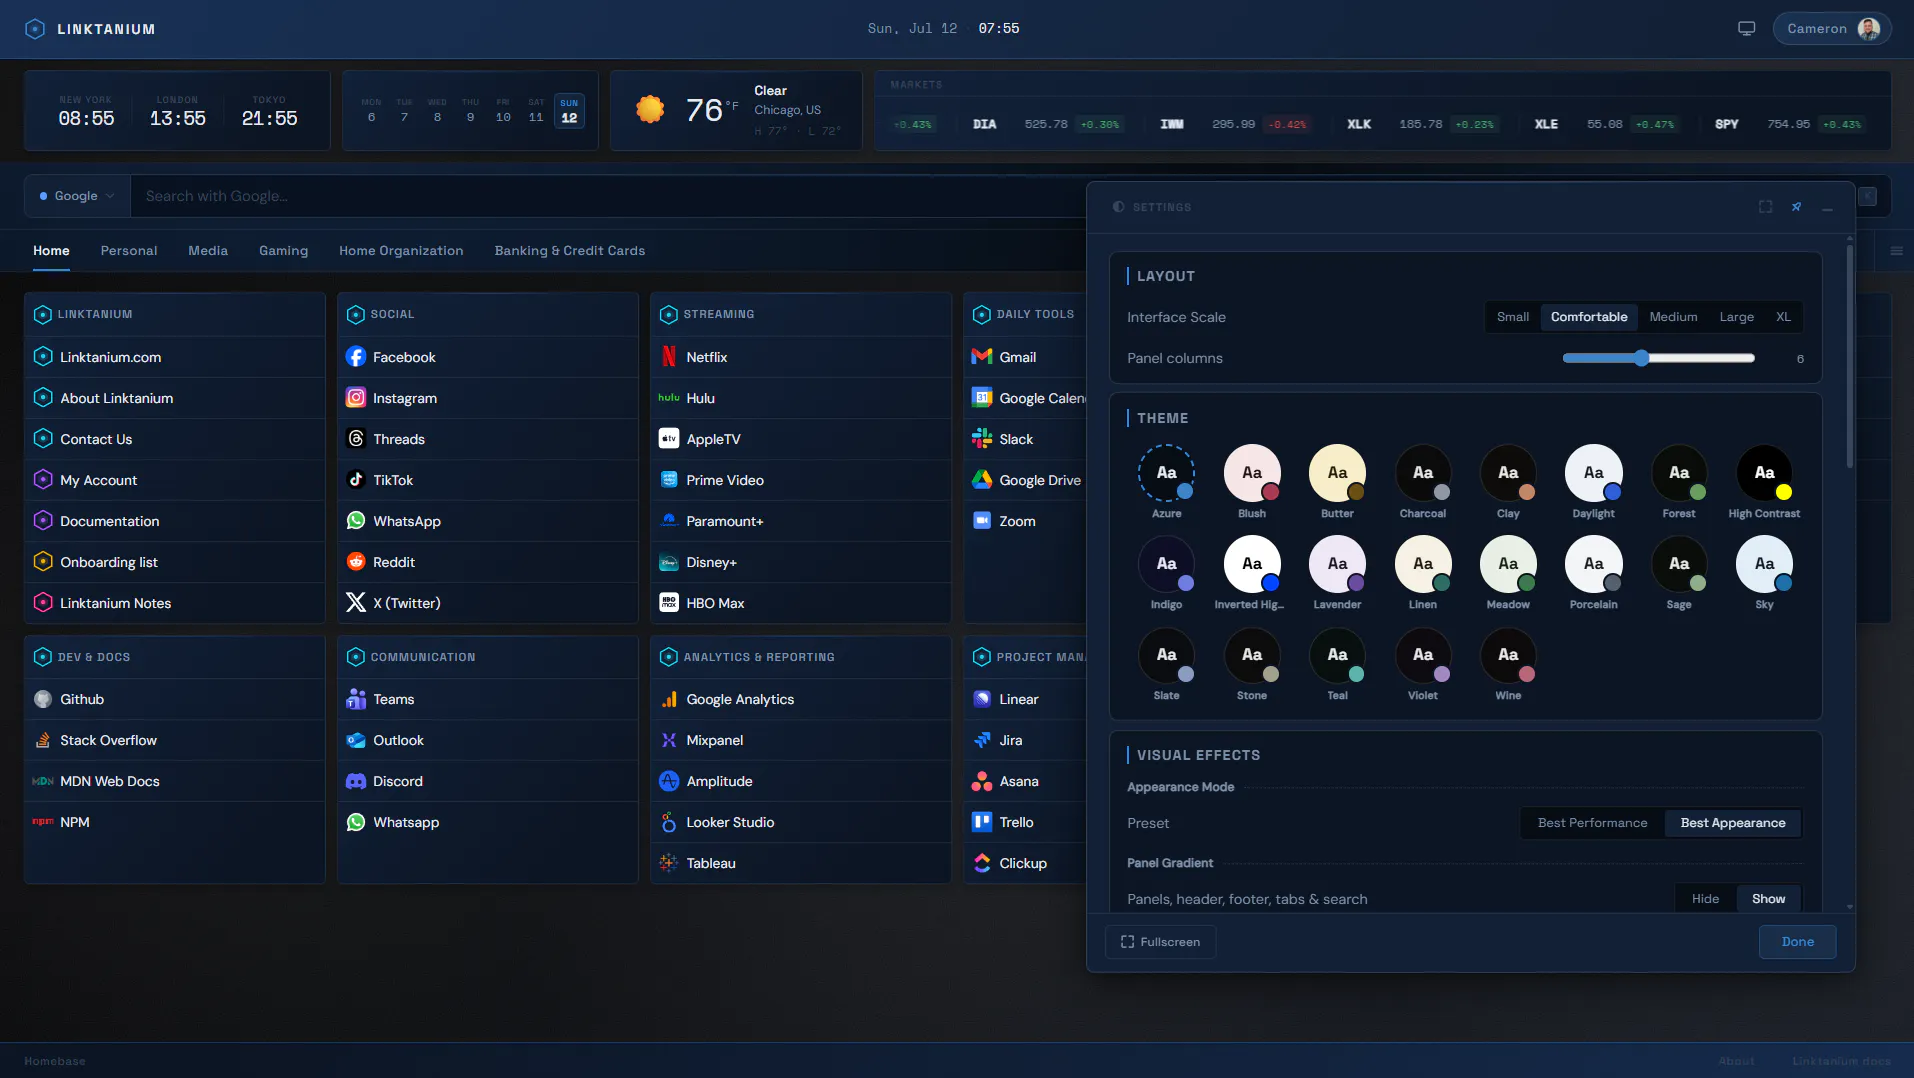The width and height of the screenshot is (1914, 1078).
Task: Expand Settings with the header maximize icon
Action: (1766, 207)
